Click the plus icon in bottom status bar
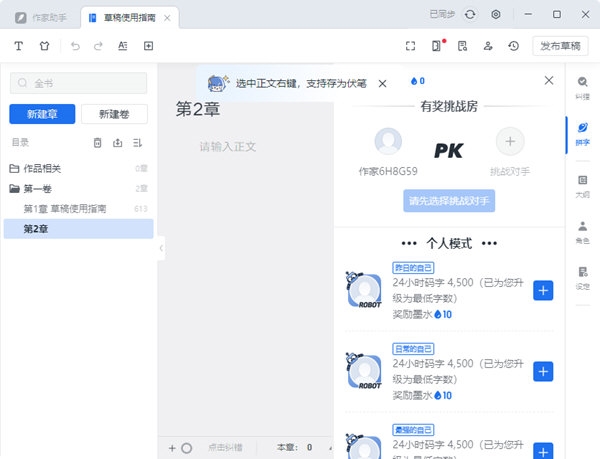 point(172,448)
